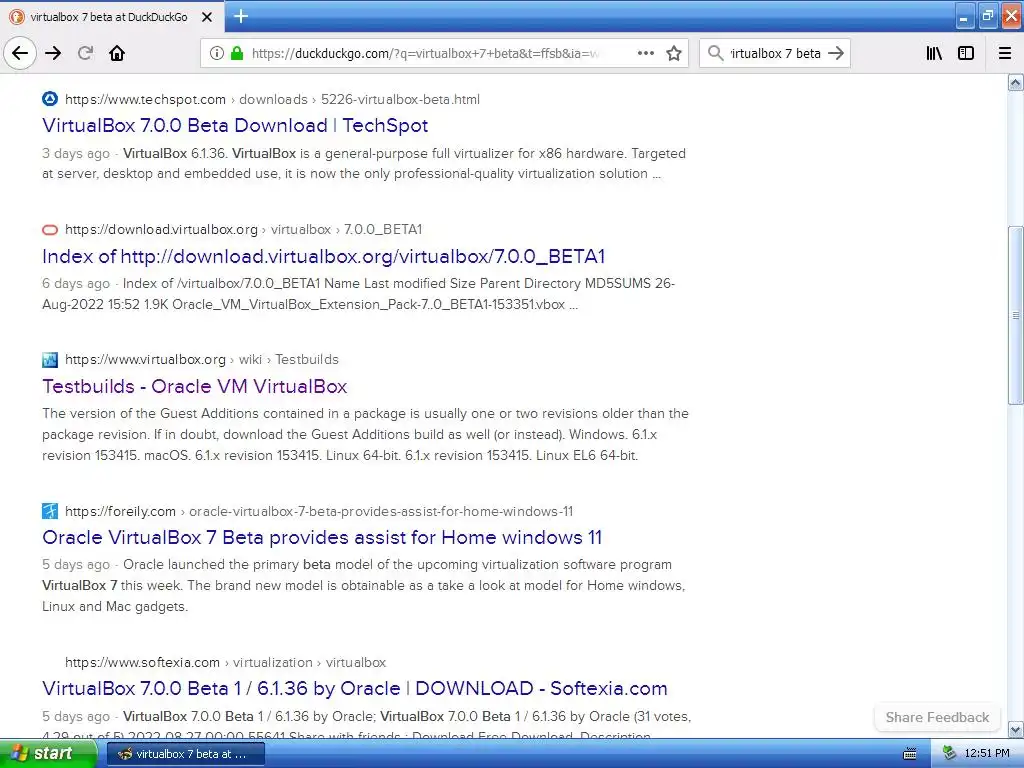Show site information icon in address bar

(x=217, y=53)
